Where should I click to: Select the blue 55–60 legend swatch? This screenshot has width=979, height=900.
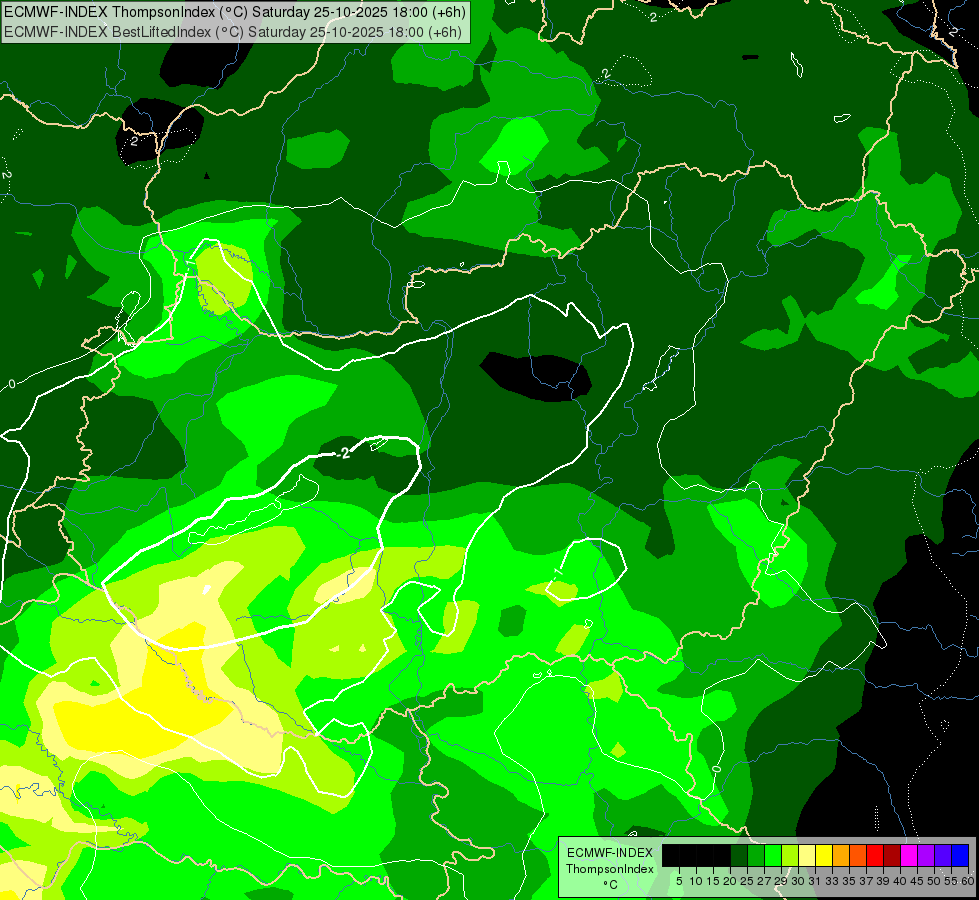[960, 855]
